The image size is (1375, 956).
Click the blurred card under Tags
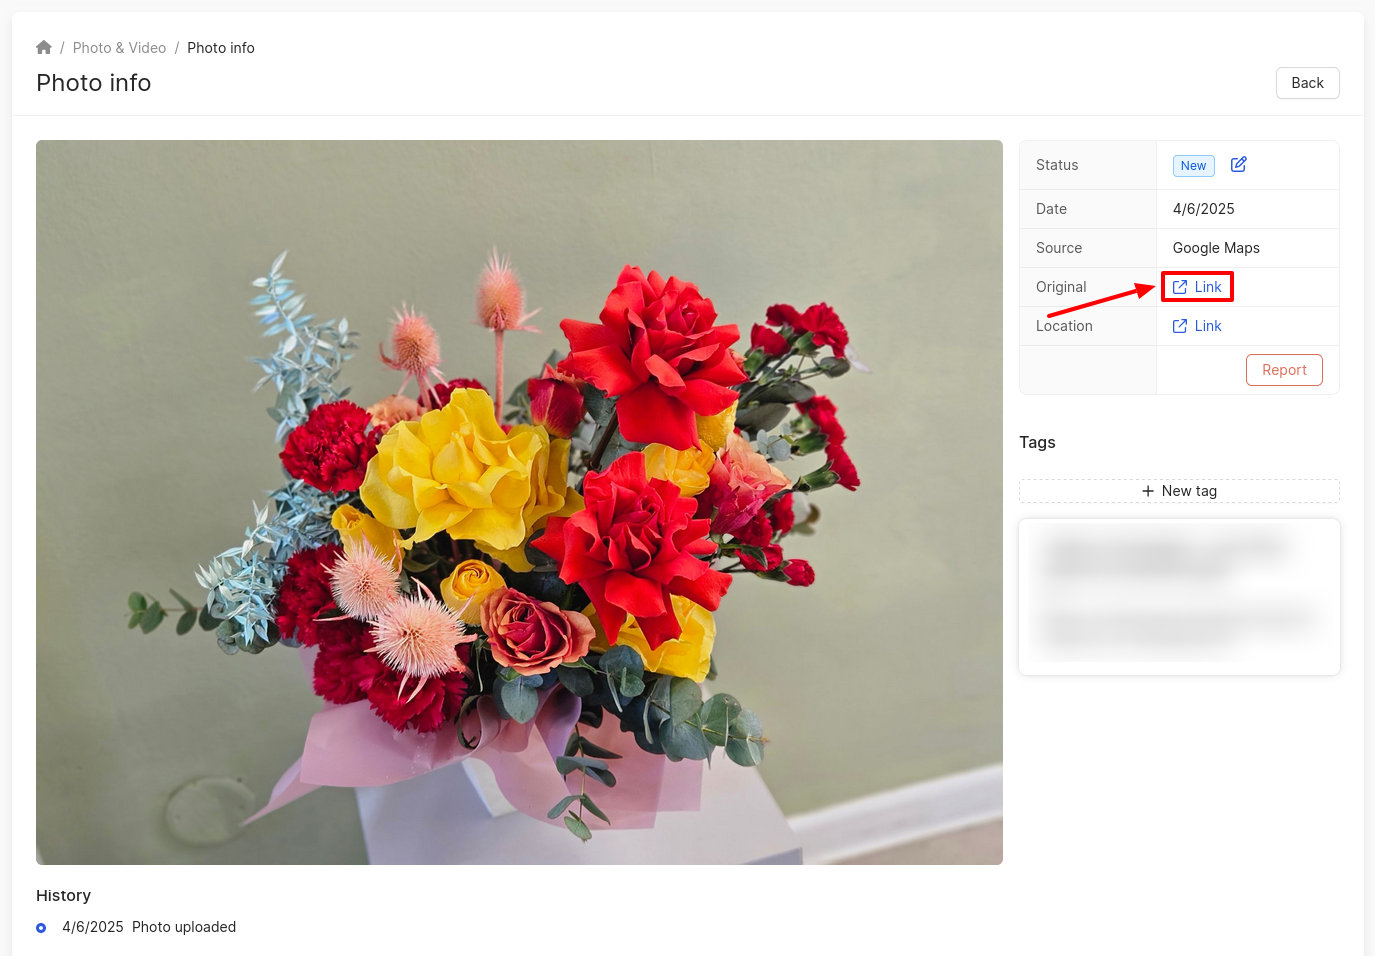point(1179,597)
